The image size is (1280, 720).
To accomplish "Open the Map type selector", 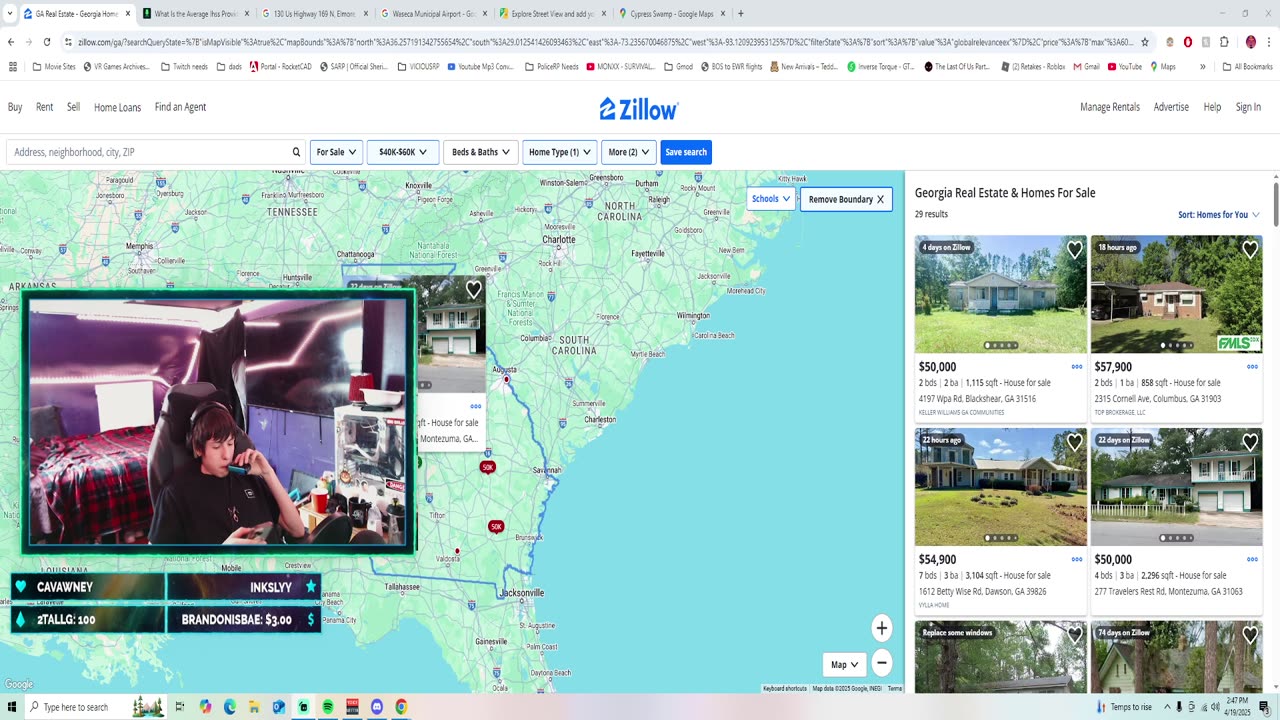I will pyautogui.click(x=844, y=664).
